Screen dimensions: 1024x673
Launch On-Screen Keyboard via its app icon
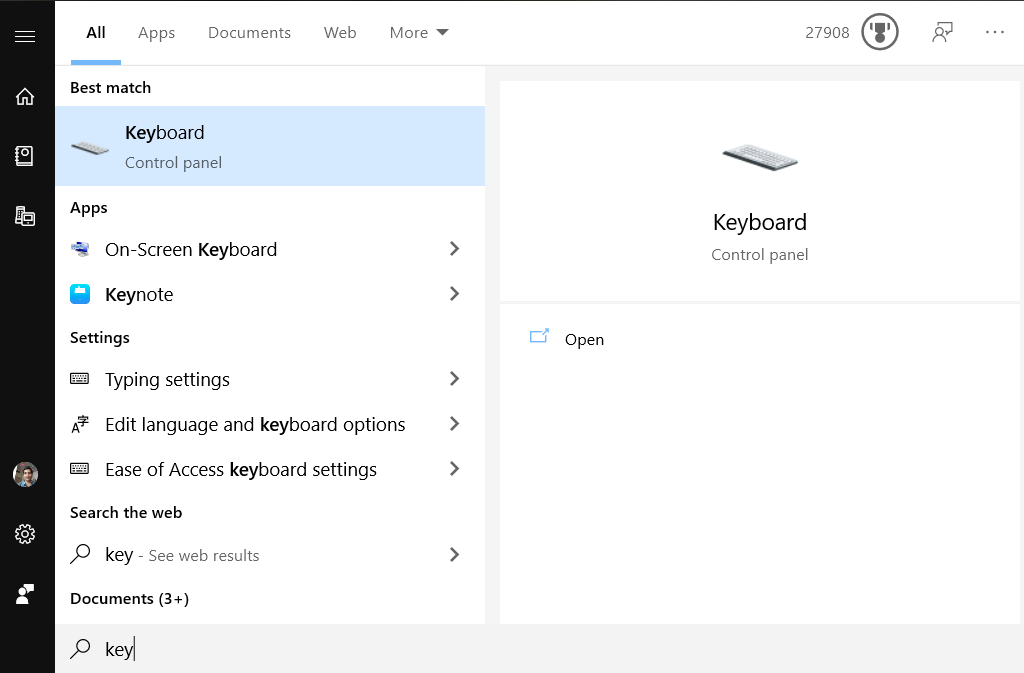tap(81, 249)
